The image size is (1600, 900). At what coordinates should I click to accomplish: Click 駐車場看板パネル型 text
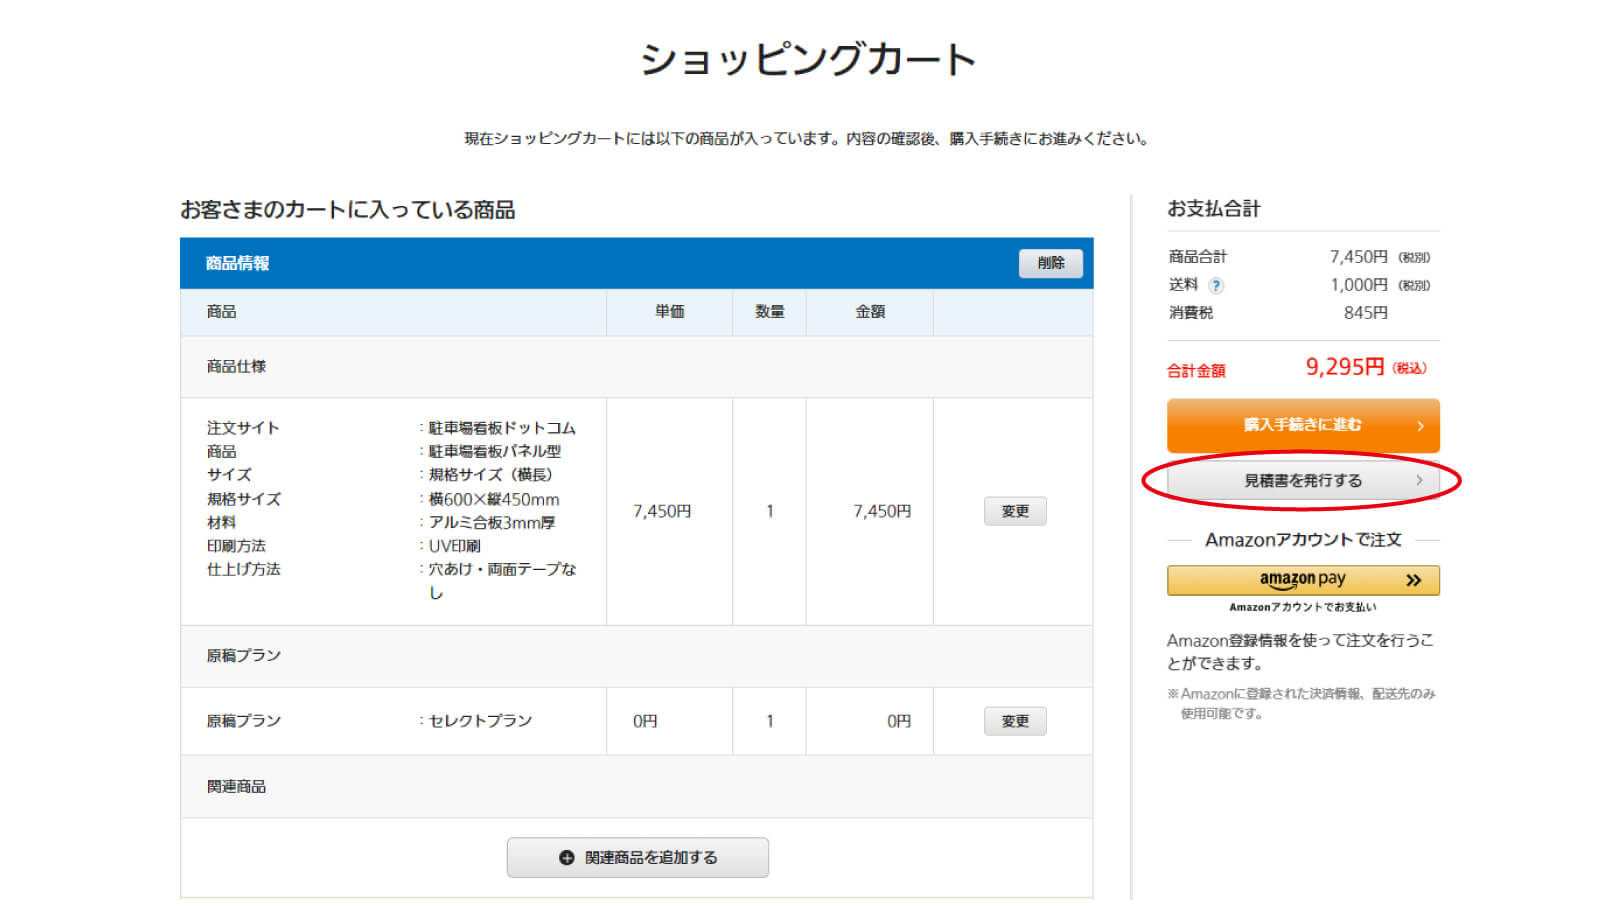click(x=495, y=451)
